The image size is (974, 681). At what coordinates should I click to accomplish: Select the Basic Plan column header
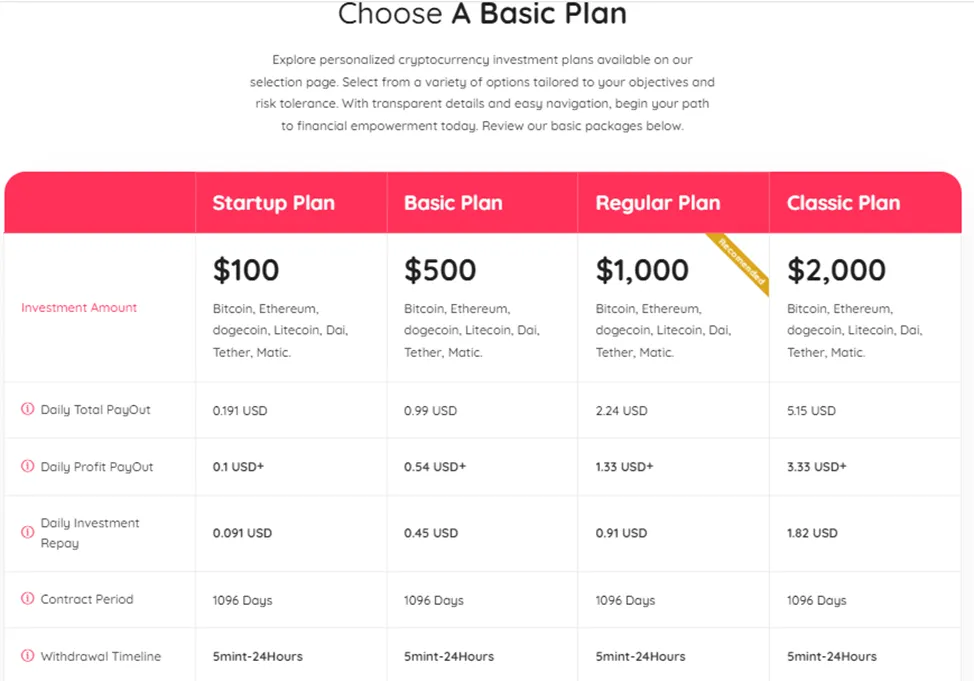pyautogui.click(x=453, y=203)
